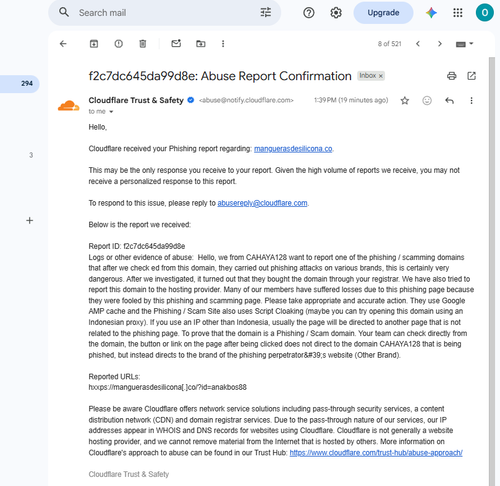Click the 'Cloudflare Trust & Safety' signature
This screenshot has height=486, width=500.
point(129,474)
